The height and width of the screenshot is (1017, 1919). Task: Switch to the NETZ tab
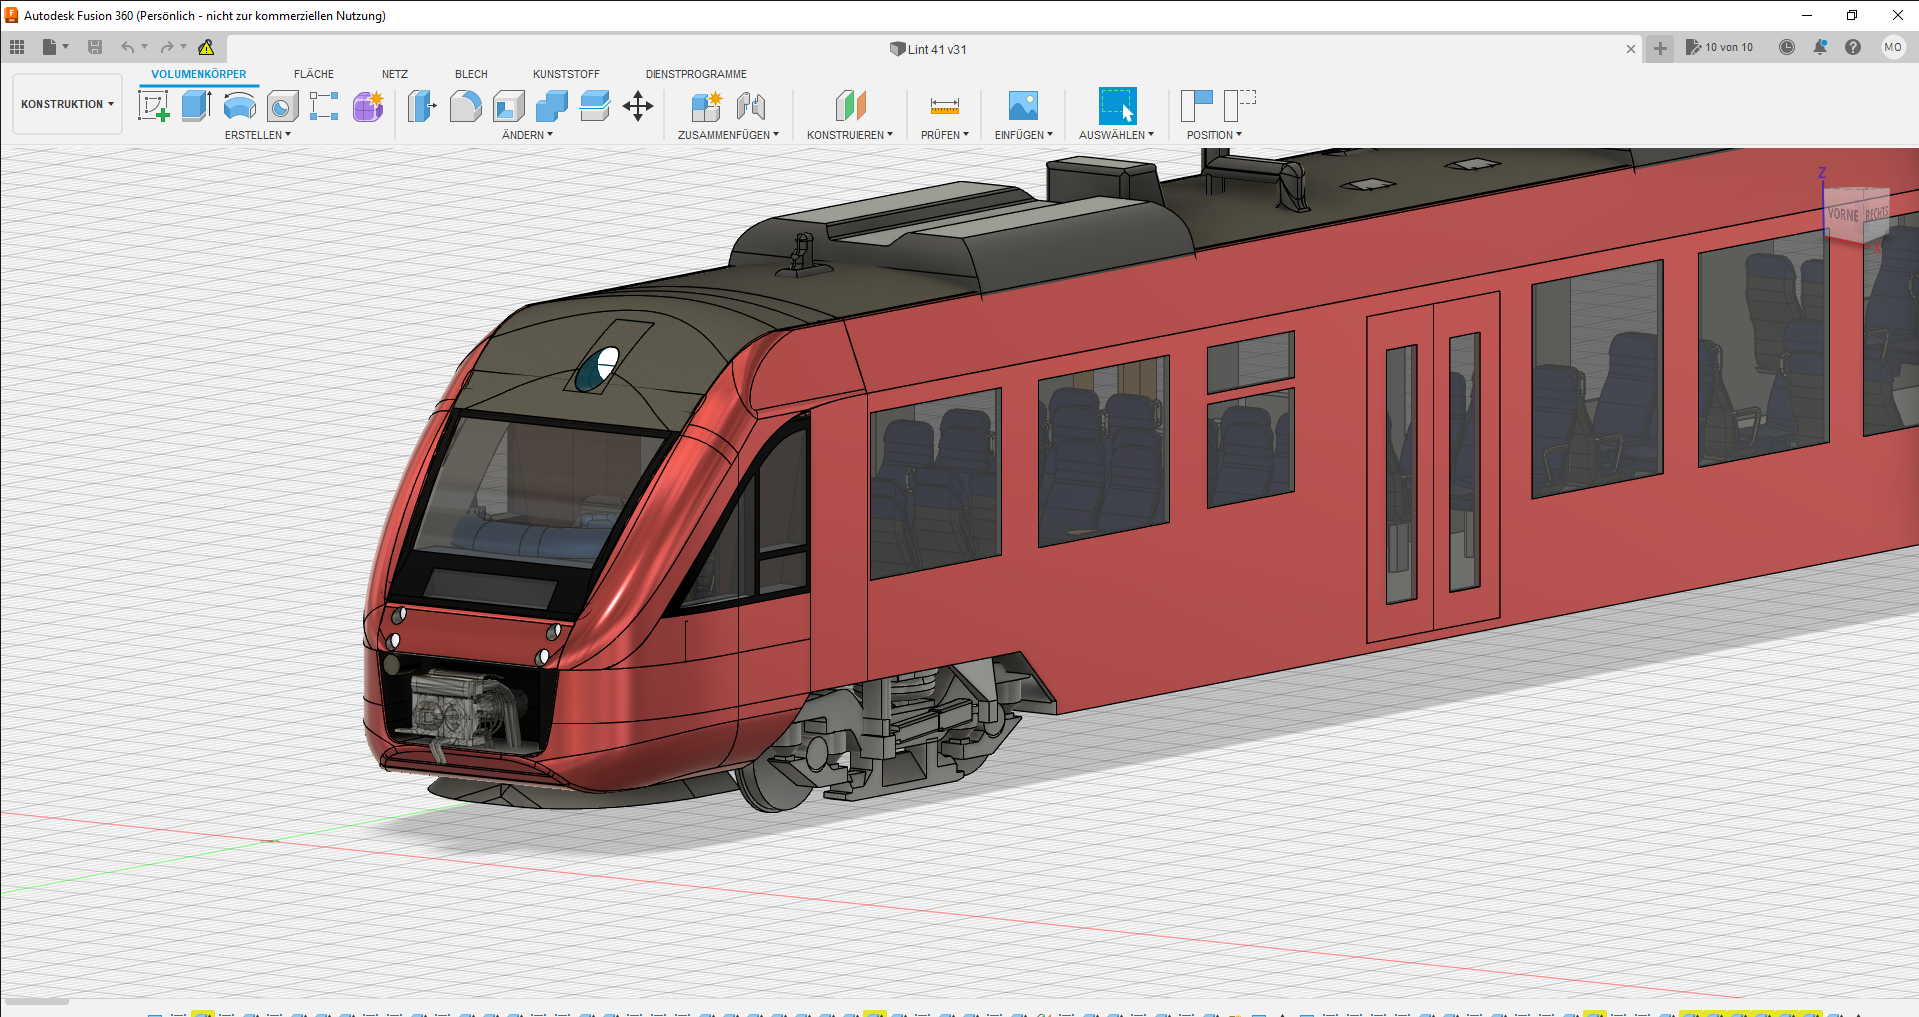point(395,74)
